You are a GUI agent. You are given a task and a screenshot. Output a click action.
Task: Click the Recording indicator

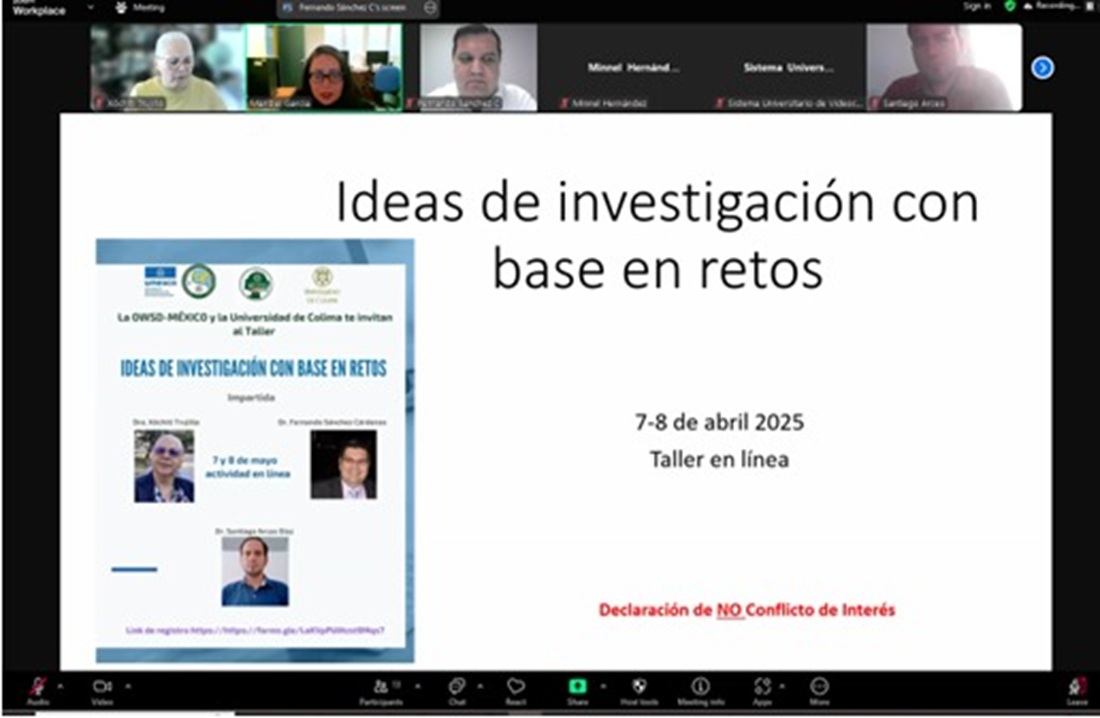click(x=1056, y=6)
